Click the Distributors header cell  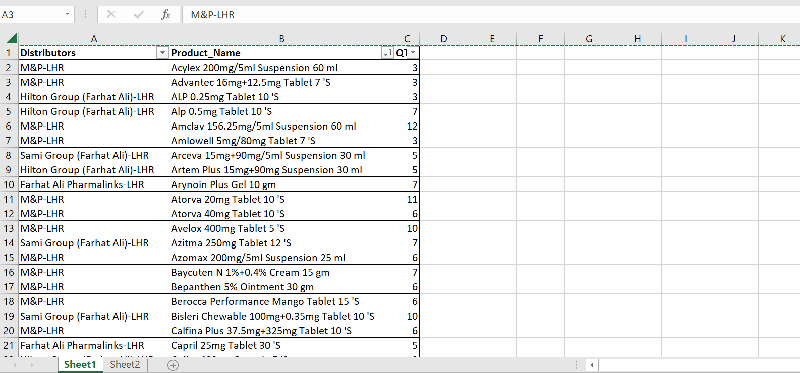(x=94, y=53)
